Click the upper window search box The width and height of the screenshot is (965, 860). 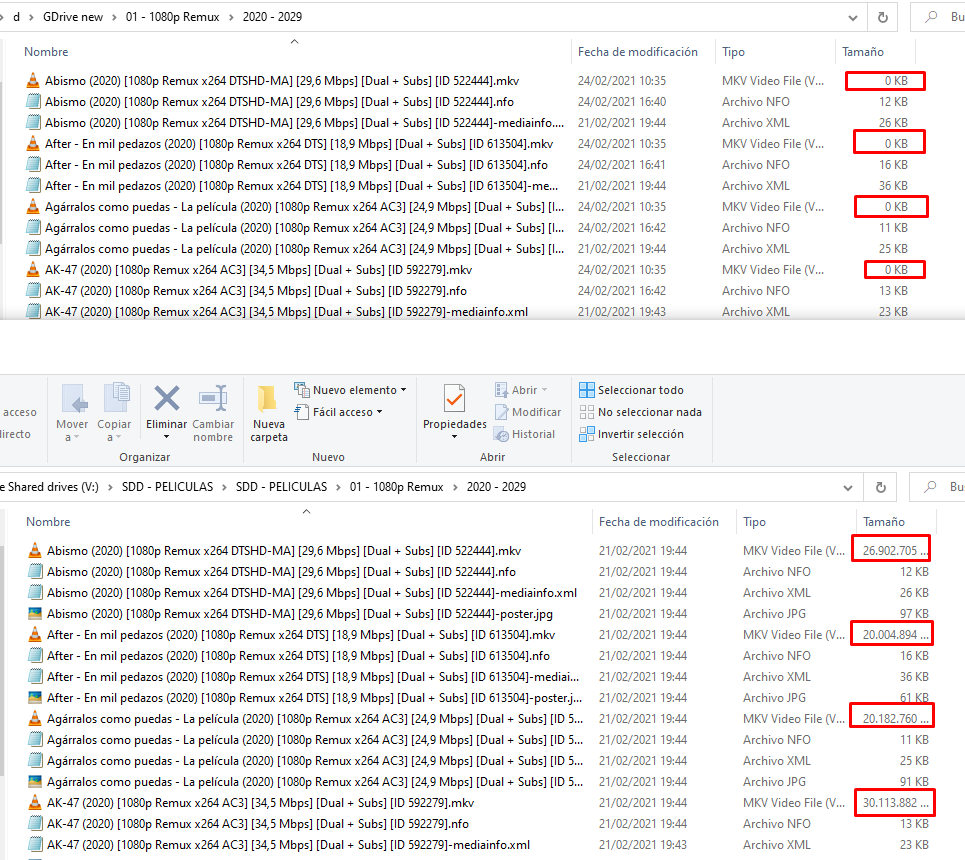tap(937, 17)
